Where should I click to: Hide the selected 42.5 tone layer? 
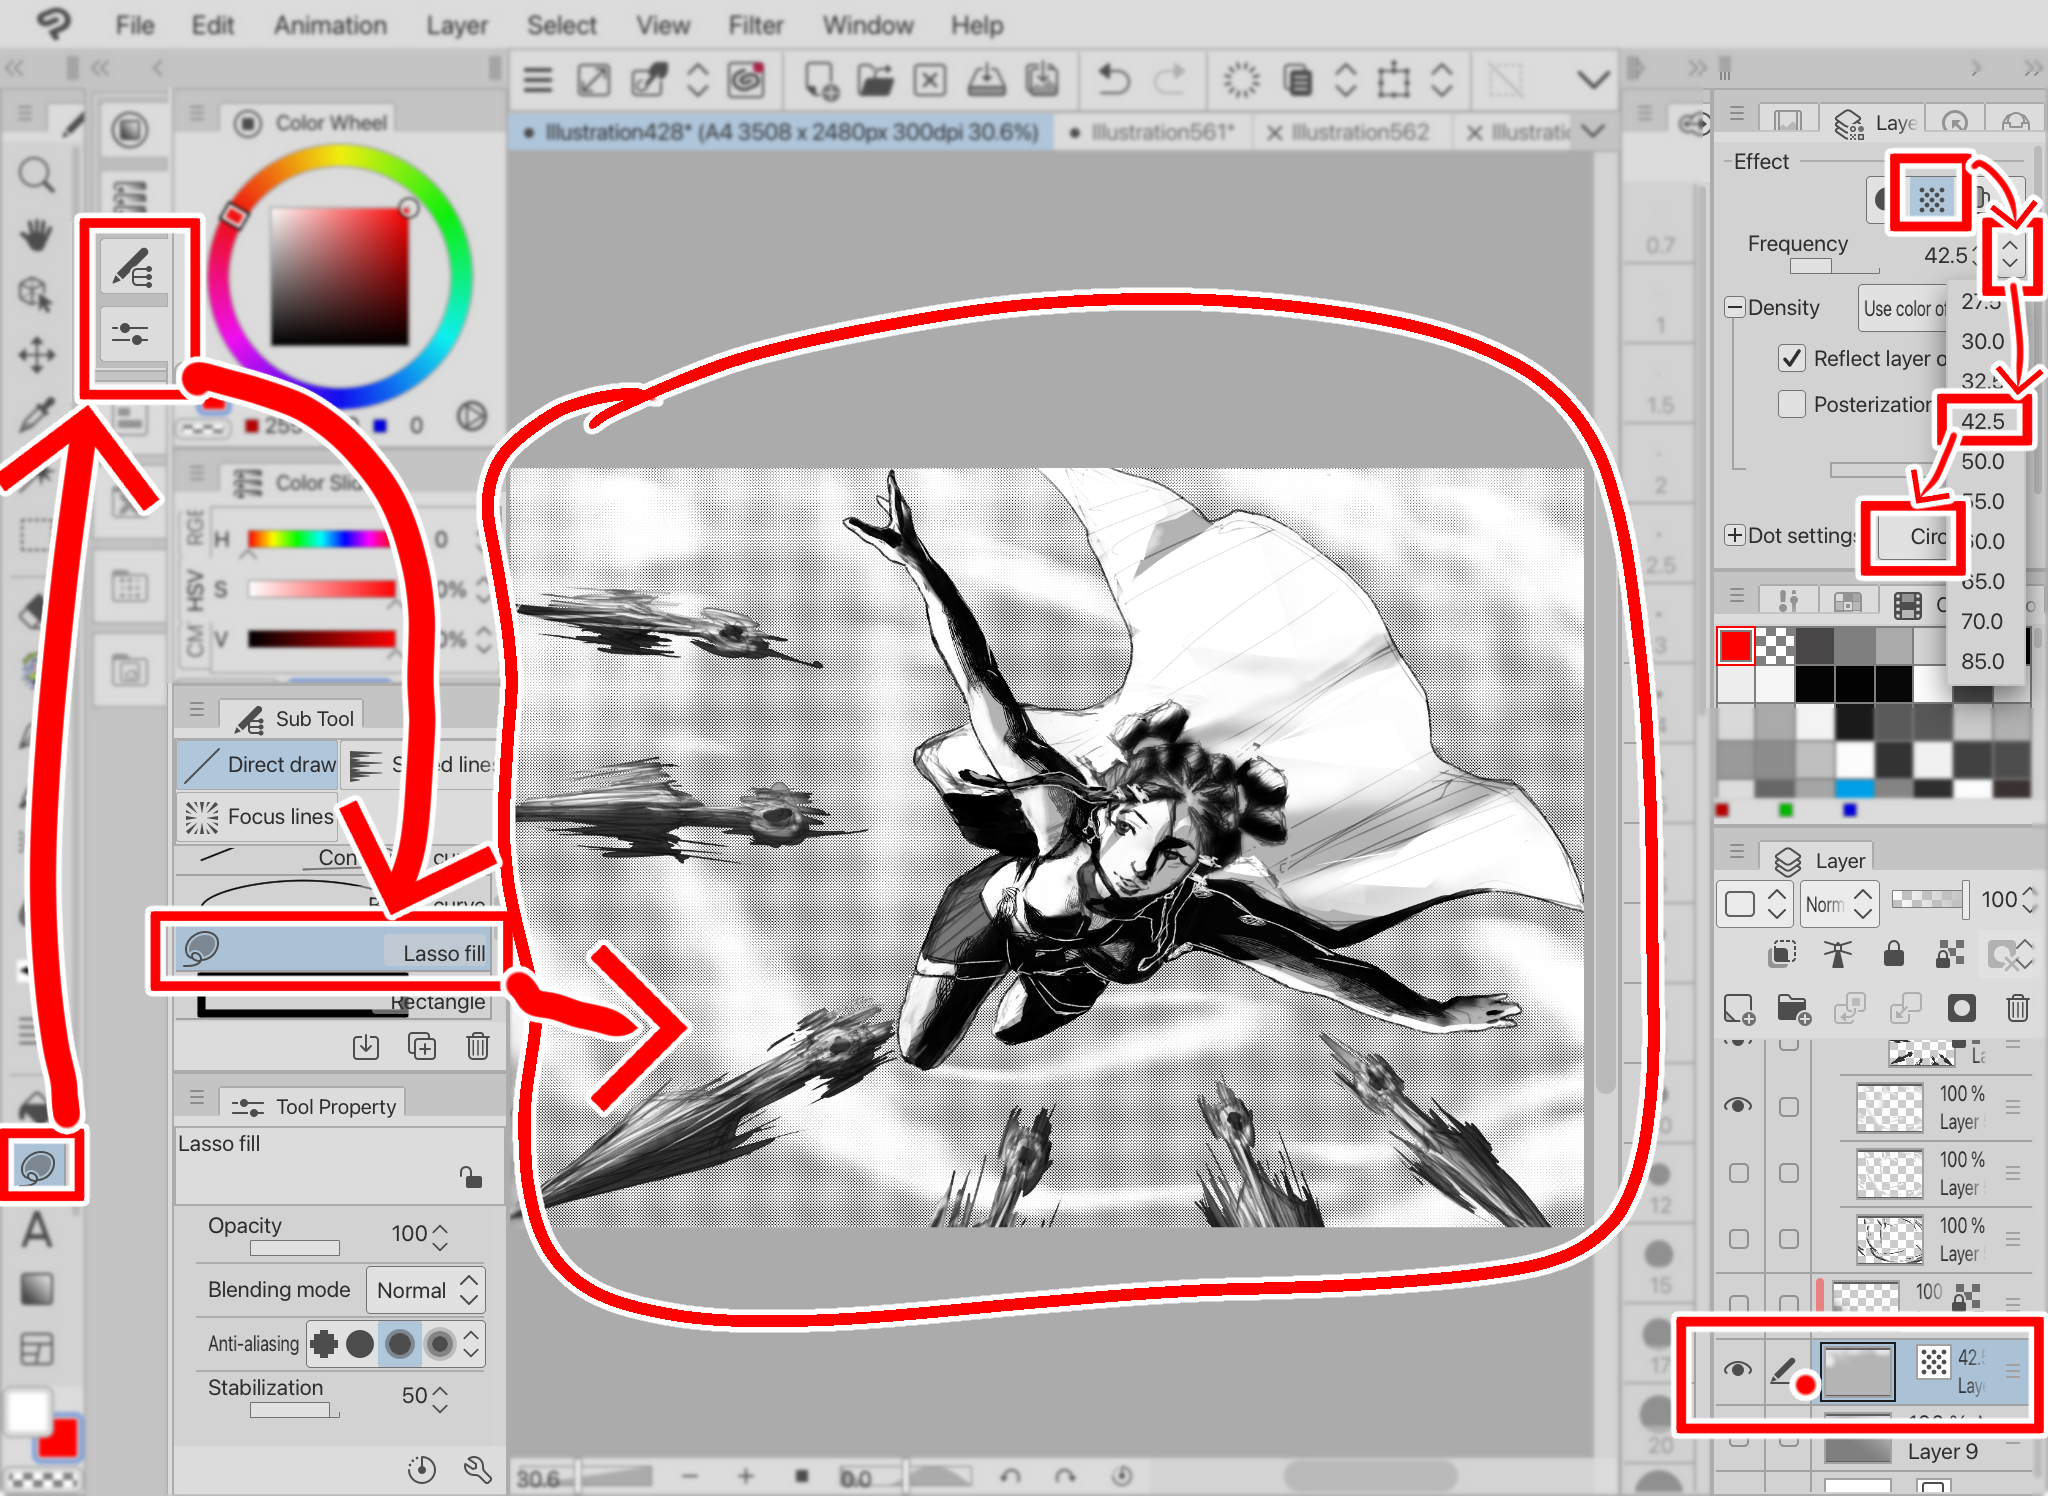[1738, 1369]
